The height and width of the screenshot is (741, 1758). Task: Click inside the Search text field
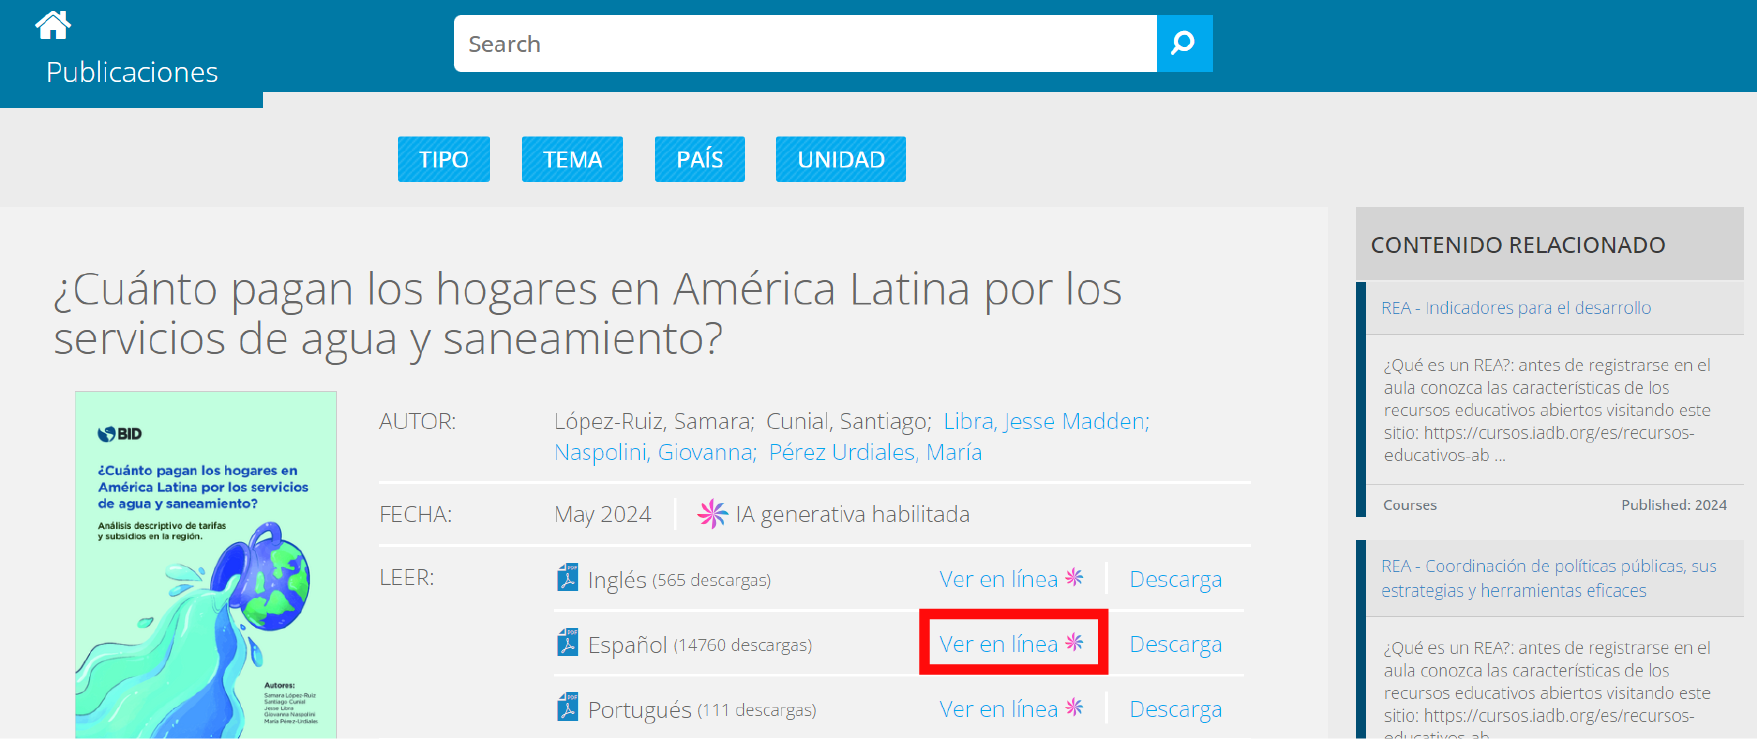[805, 44]
